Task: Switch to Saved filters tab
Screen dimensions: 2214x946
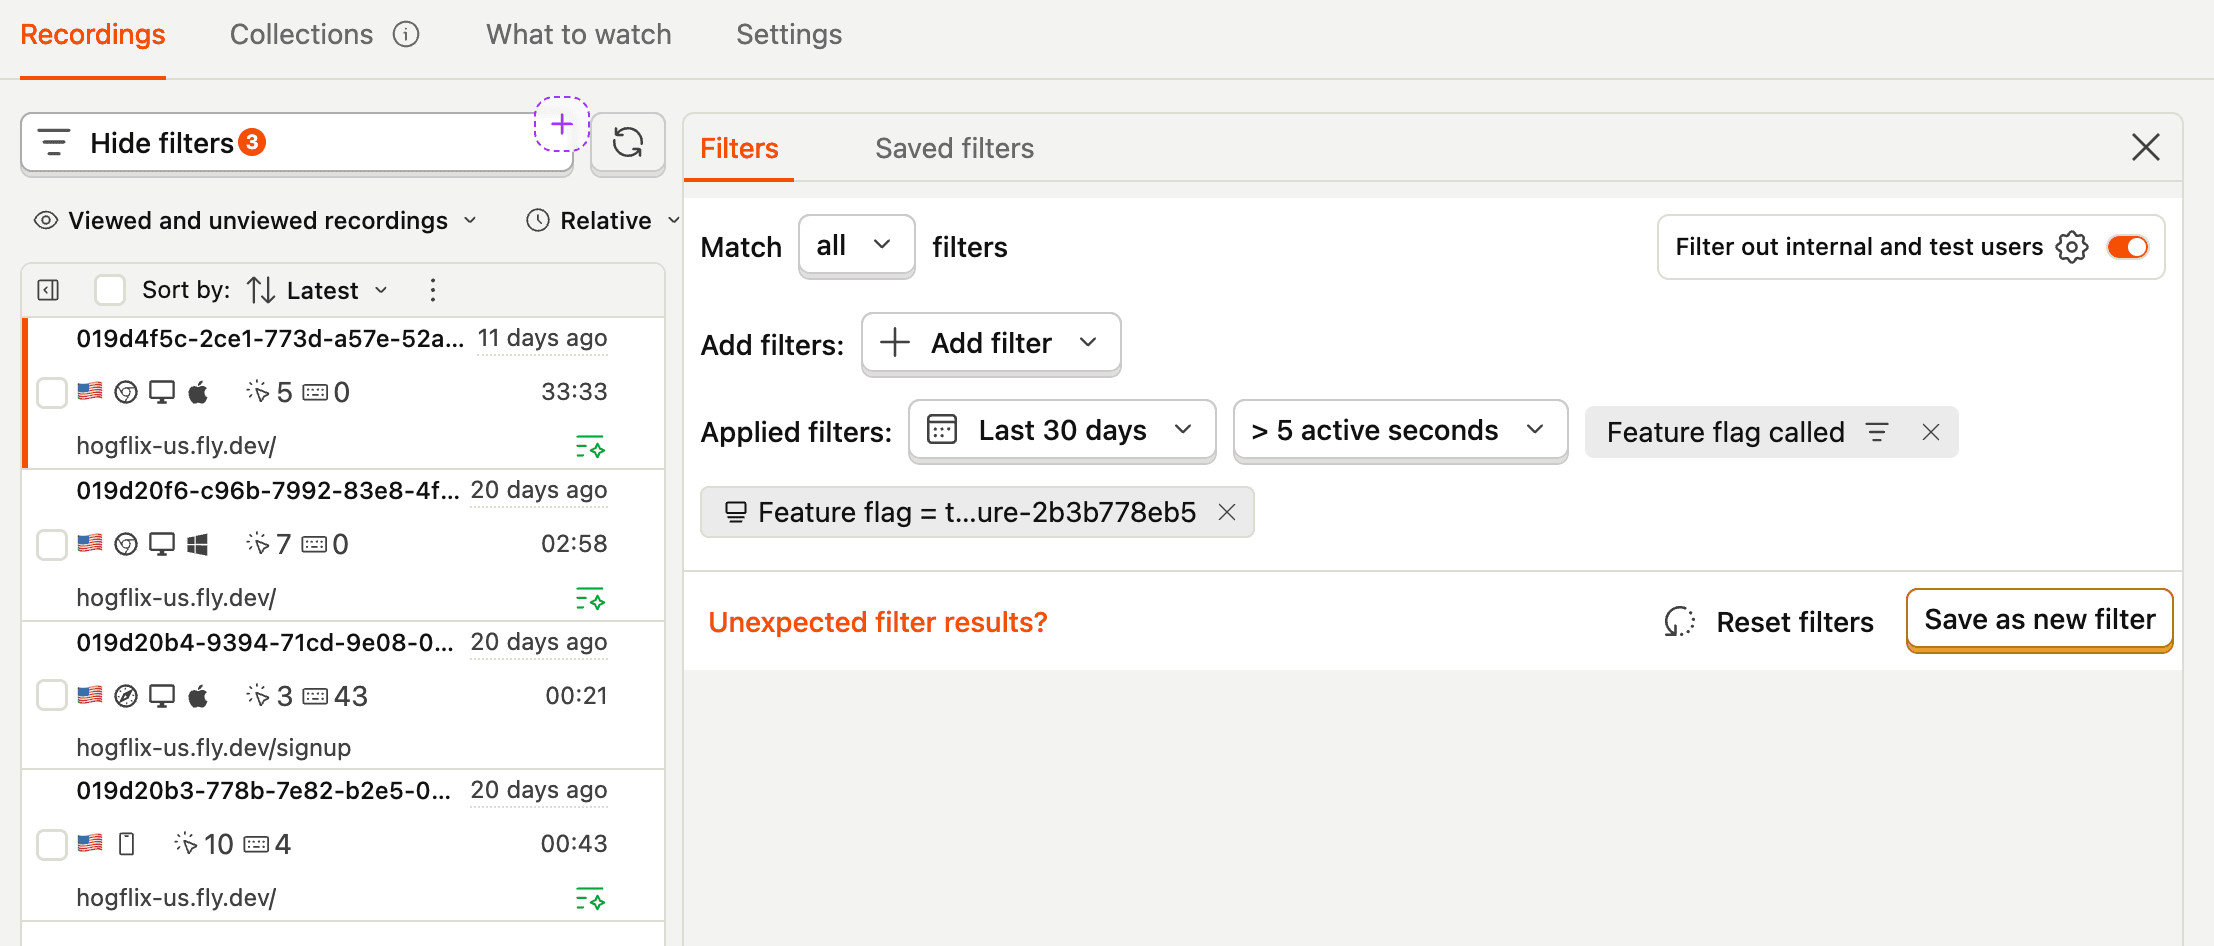Action: [x=955, y=148]
